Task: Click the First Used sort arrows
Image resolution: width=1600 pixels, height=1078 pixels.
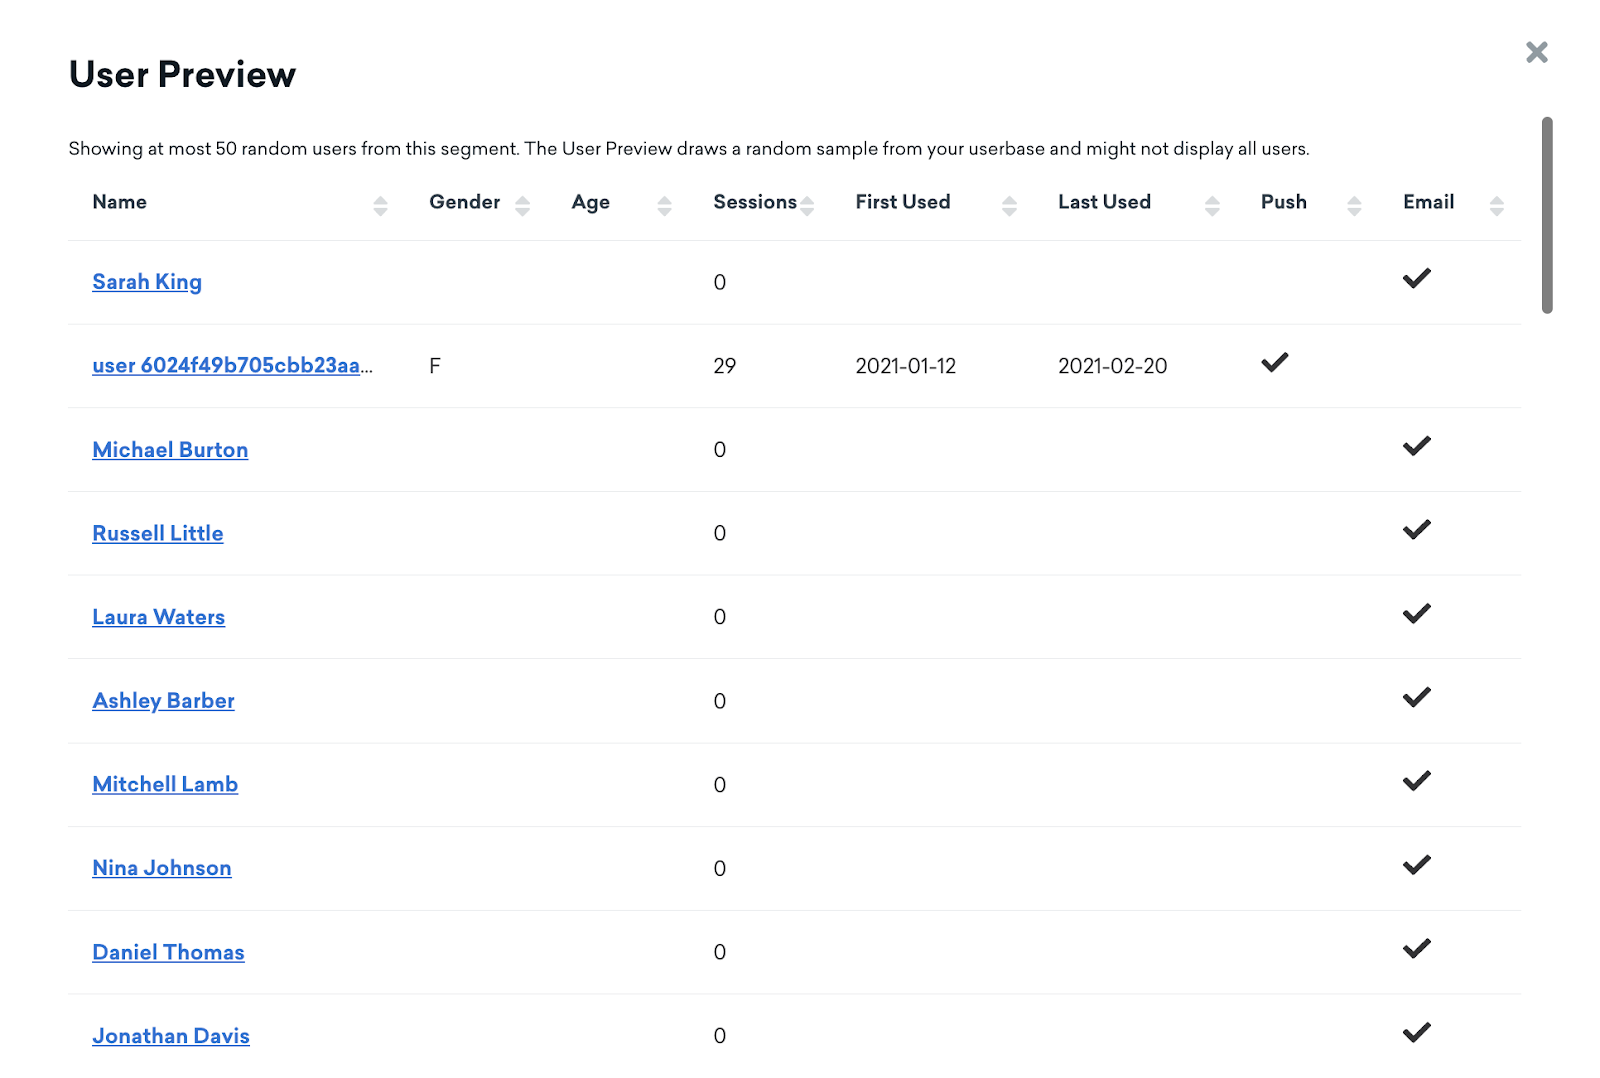Action: pos(1010,205)
